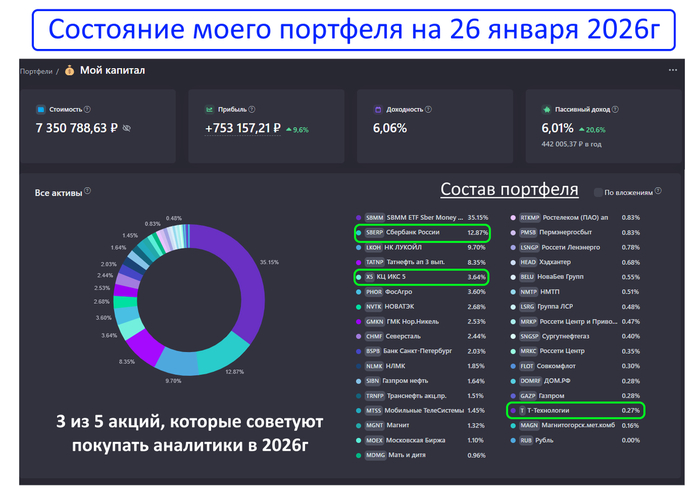Click the SBMM ticker badge in the list
700x499 pixels.
pos(374,217)
